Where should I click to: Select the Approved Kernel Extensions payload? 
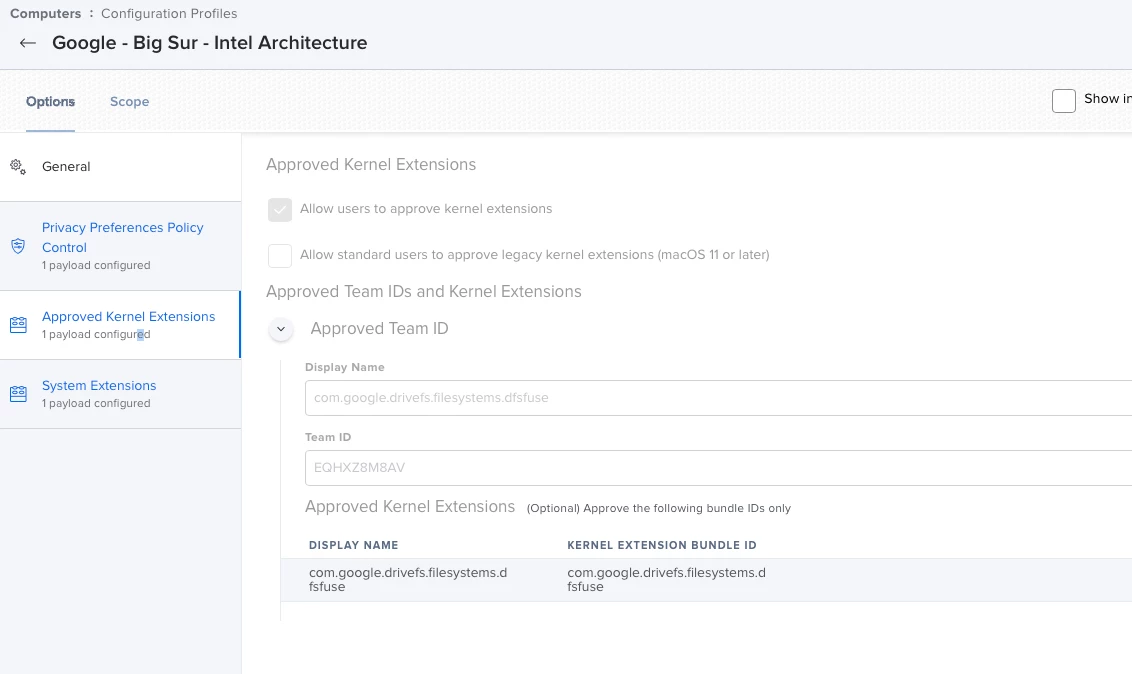click(128, 317)
